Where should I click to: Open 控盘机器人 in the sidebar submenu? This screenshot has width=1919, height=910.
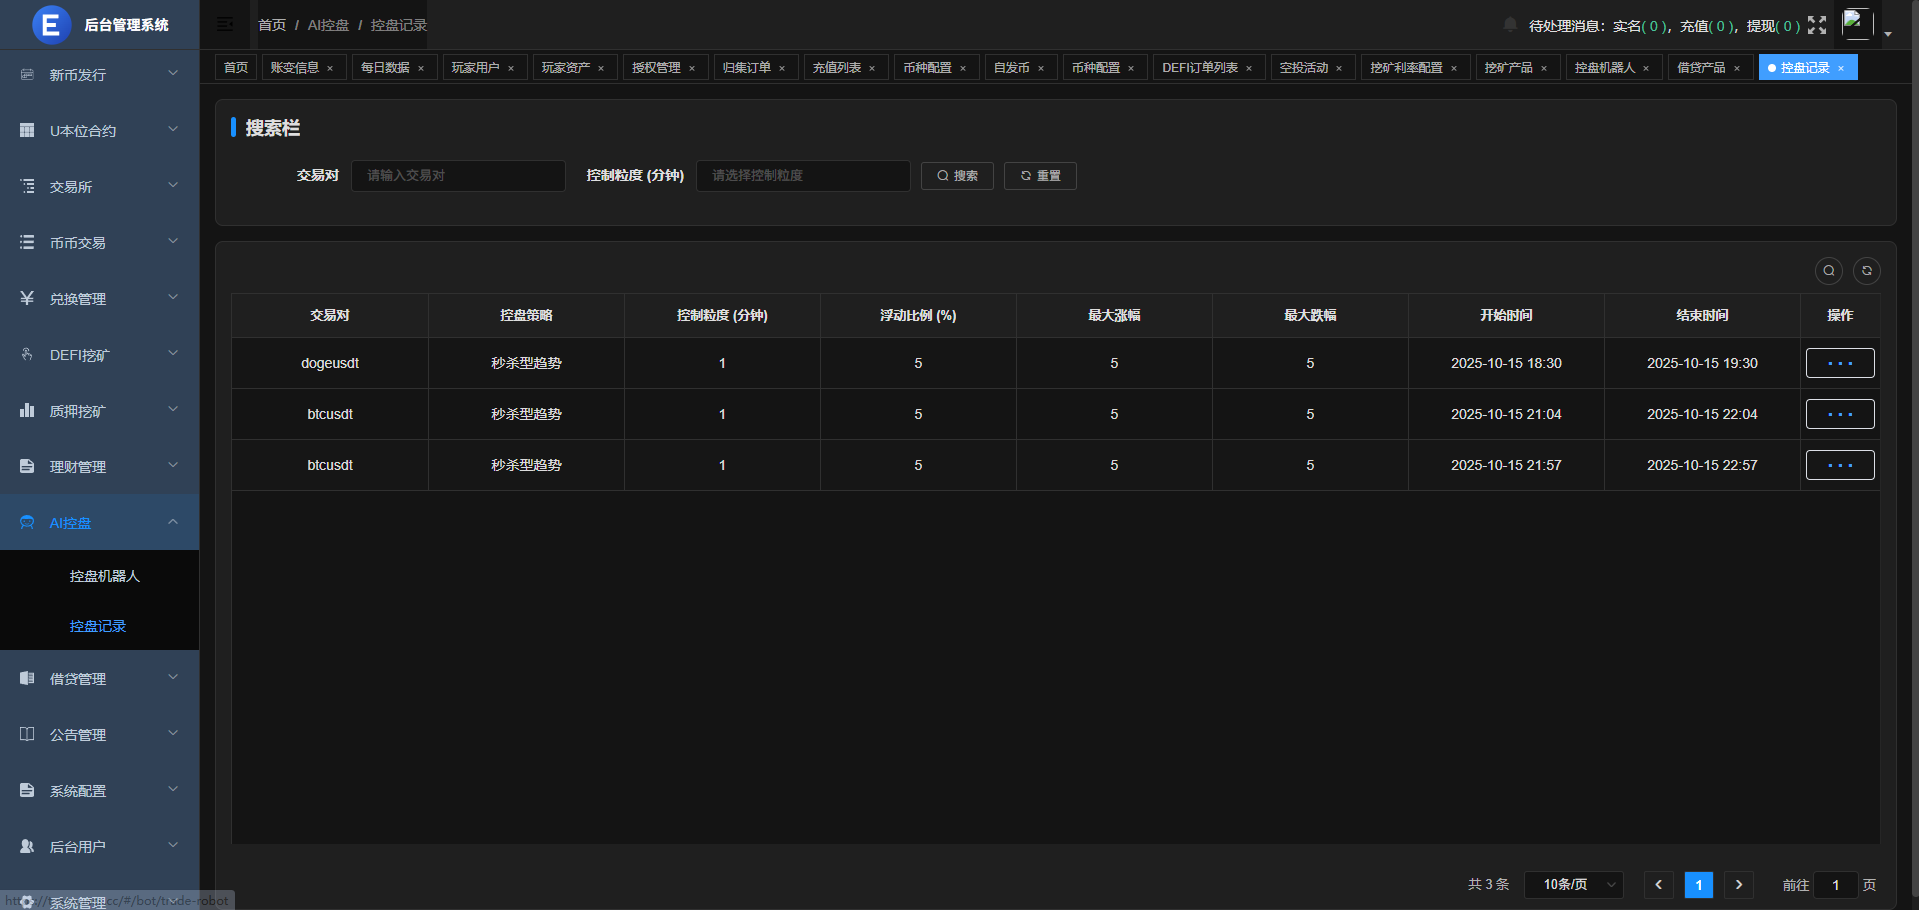104,576
